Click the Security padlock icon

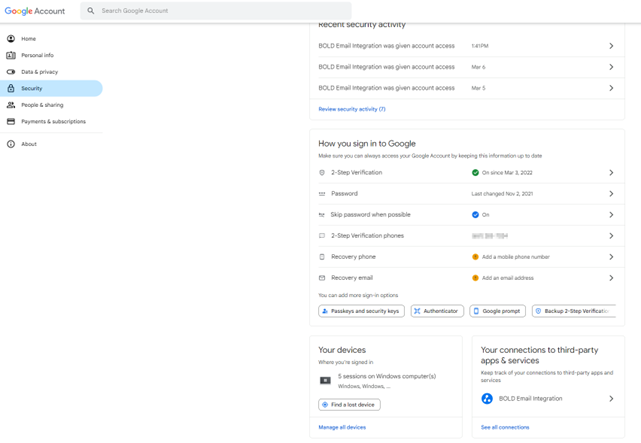pyautogui.click(x=11, y=88)
